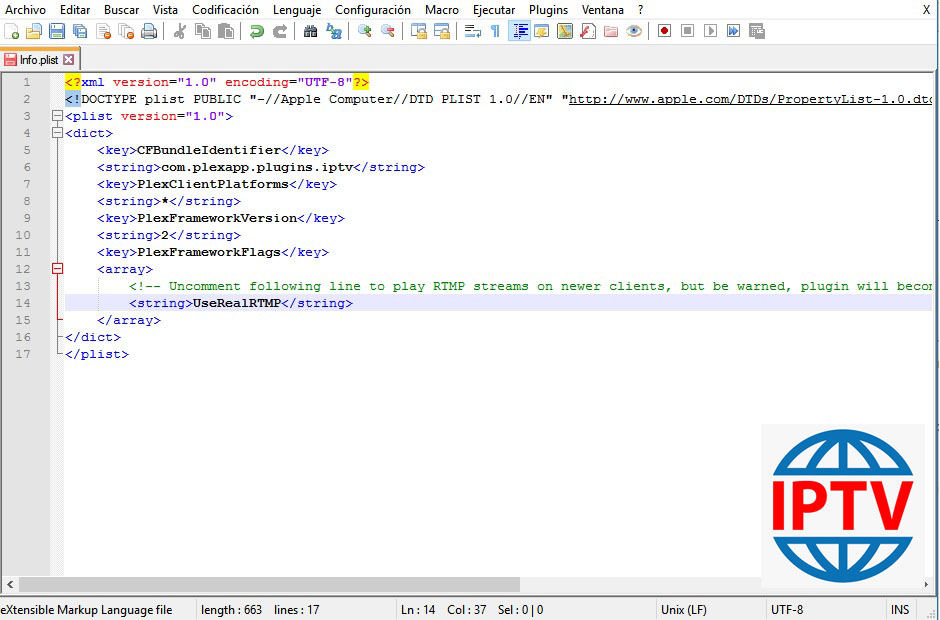The image size is (940, 620).
Task: Click the horizontal scrollbar thumb at the bottom
Action: pyautogui.click(x=270, y=584)
